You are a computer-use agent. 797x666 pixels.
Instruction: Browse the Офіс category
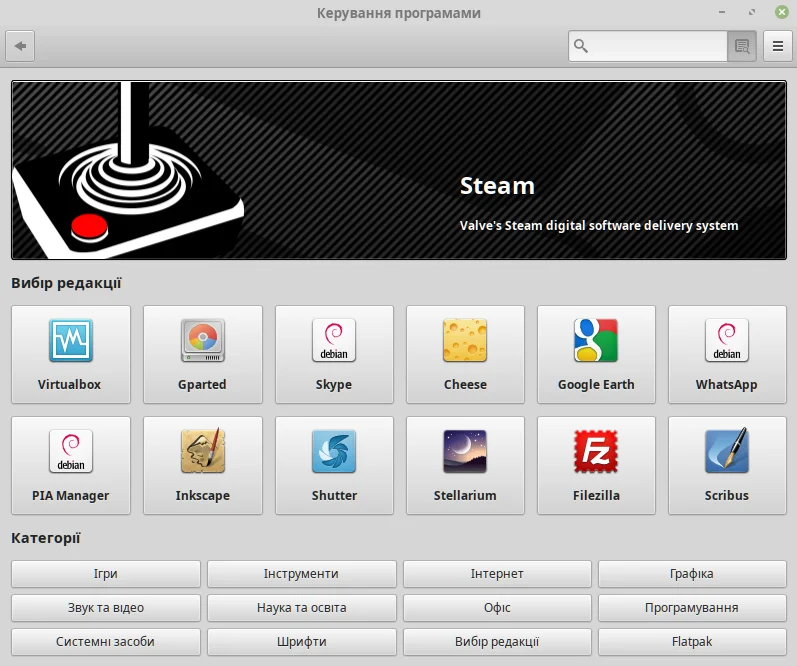pyautogui.click(x=497, y=608)
